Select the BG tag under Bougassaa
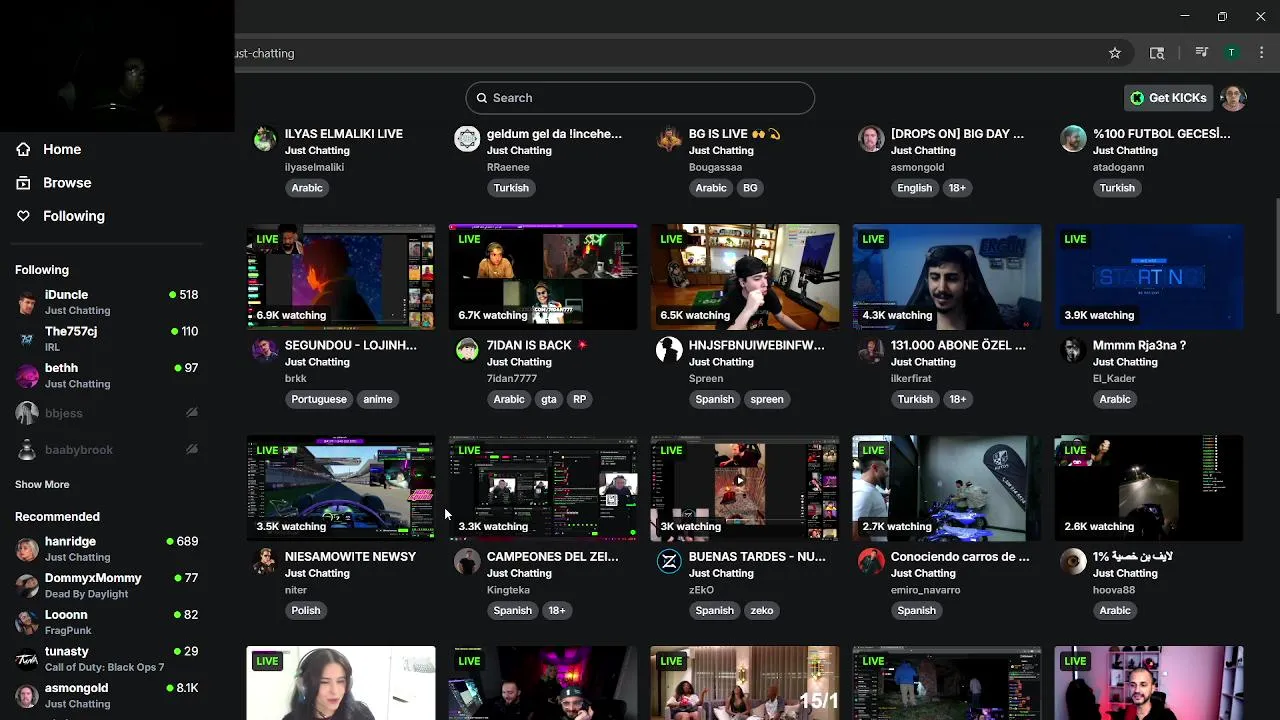This screenshot has width=1280, height=720. click(750, 188)
